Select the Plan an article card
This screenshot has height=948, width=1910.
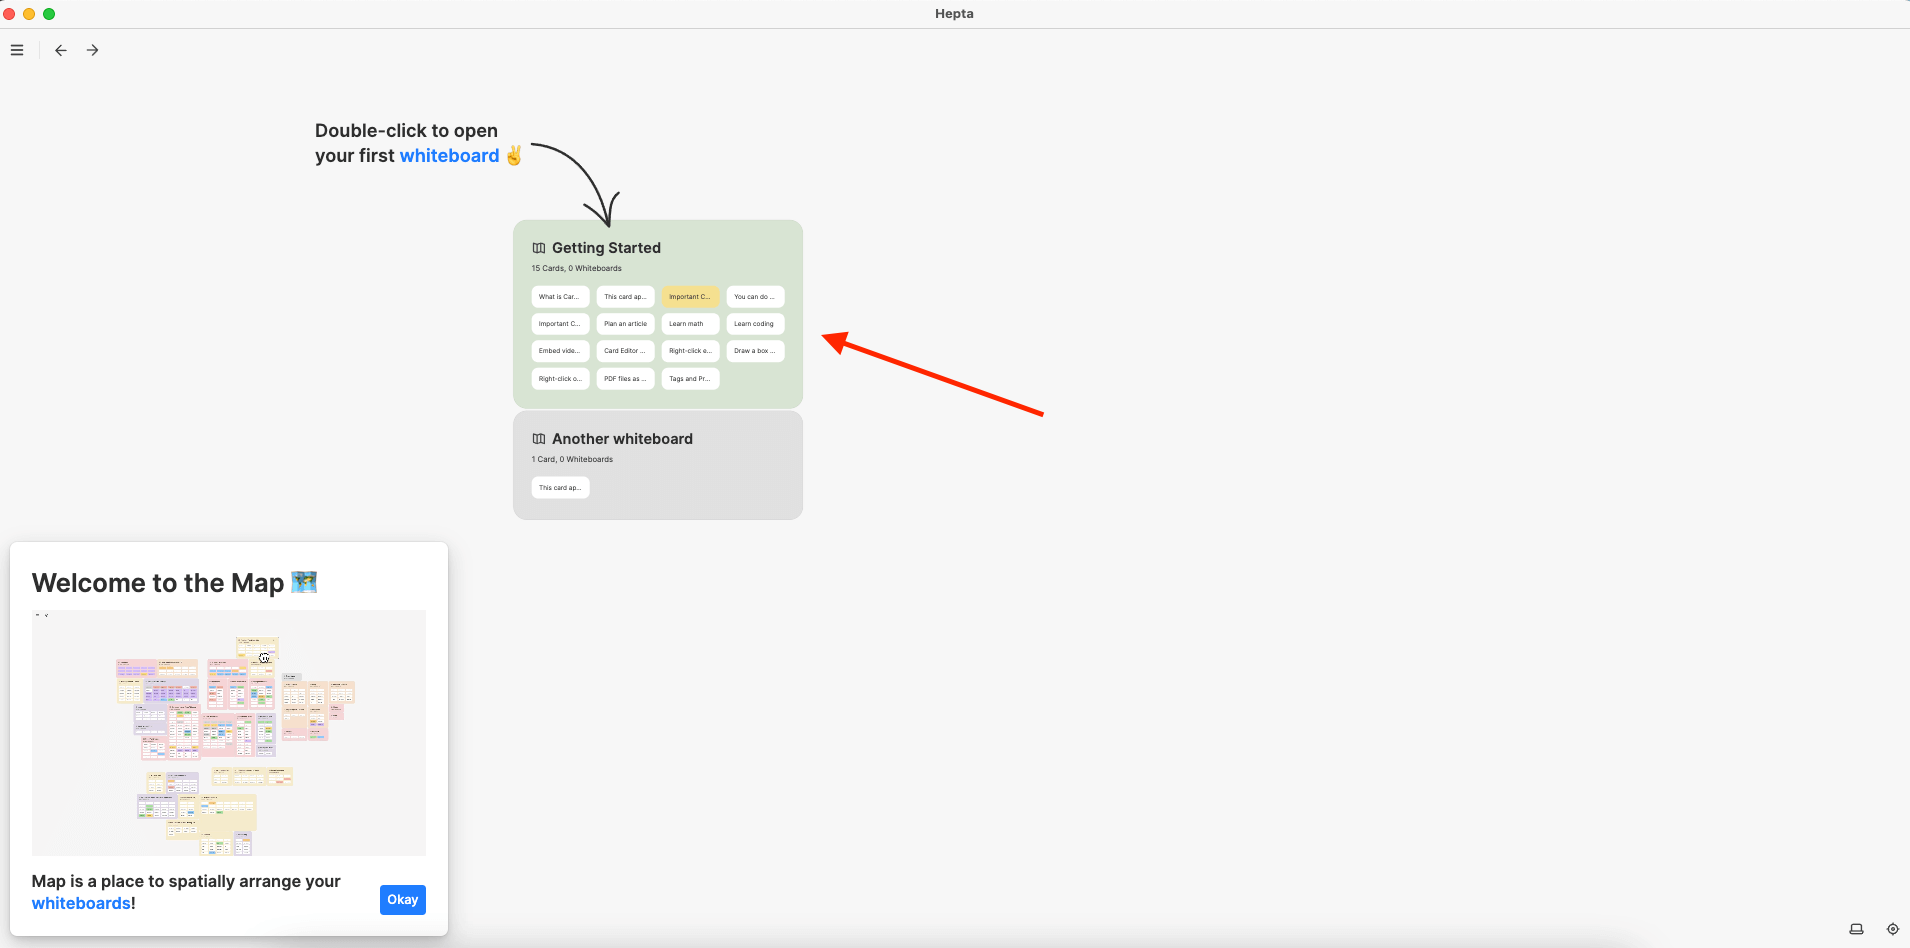click(x=625, y=324)
